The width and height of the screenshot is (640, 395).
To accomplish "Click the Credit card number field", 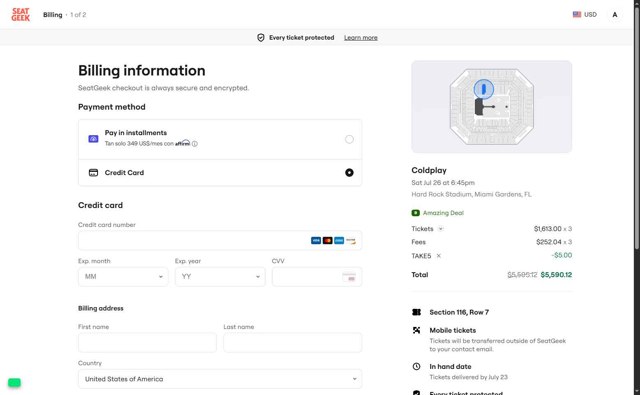I will tap(220, 241).
